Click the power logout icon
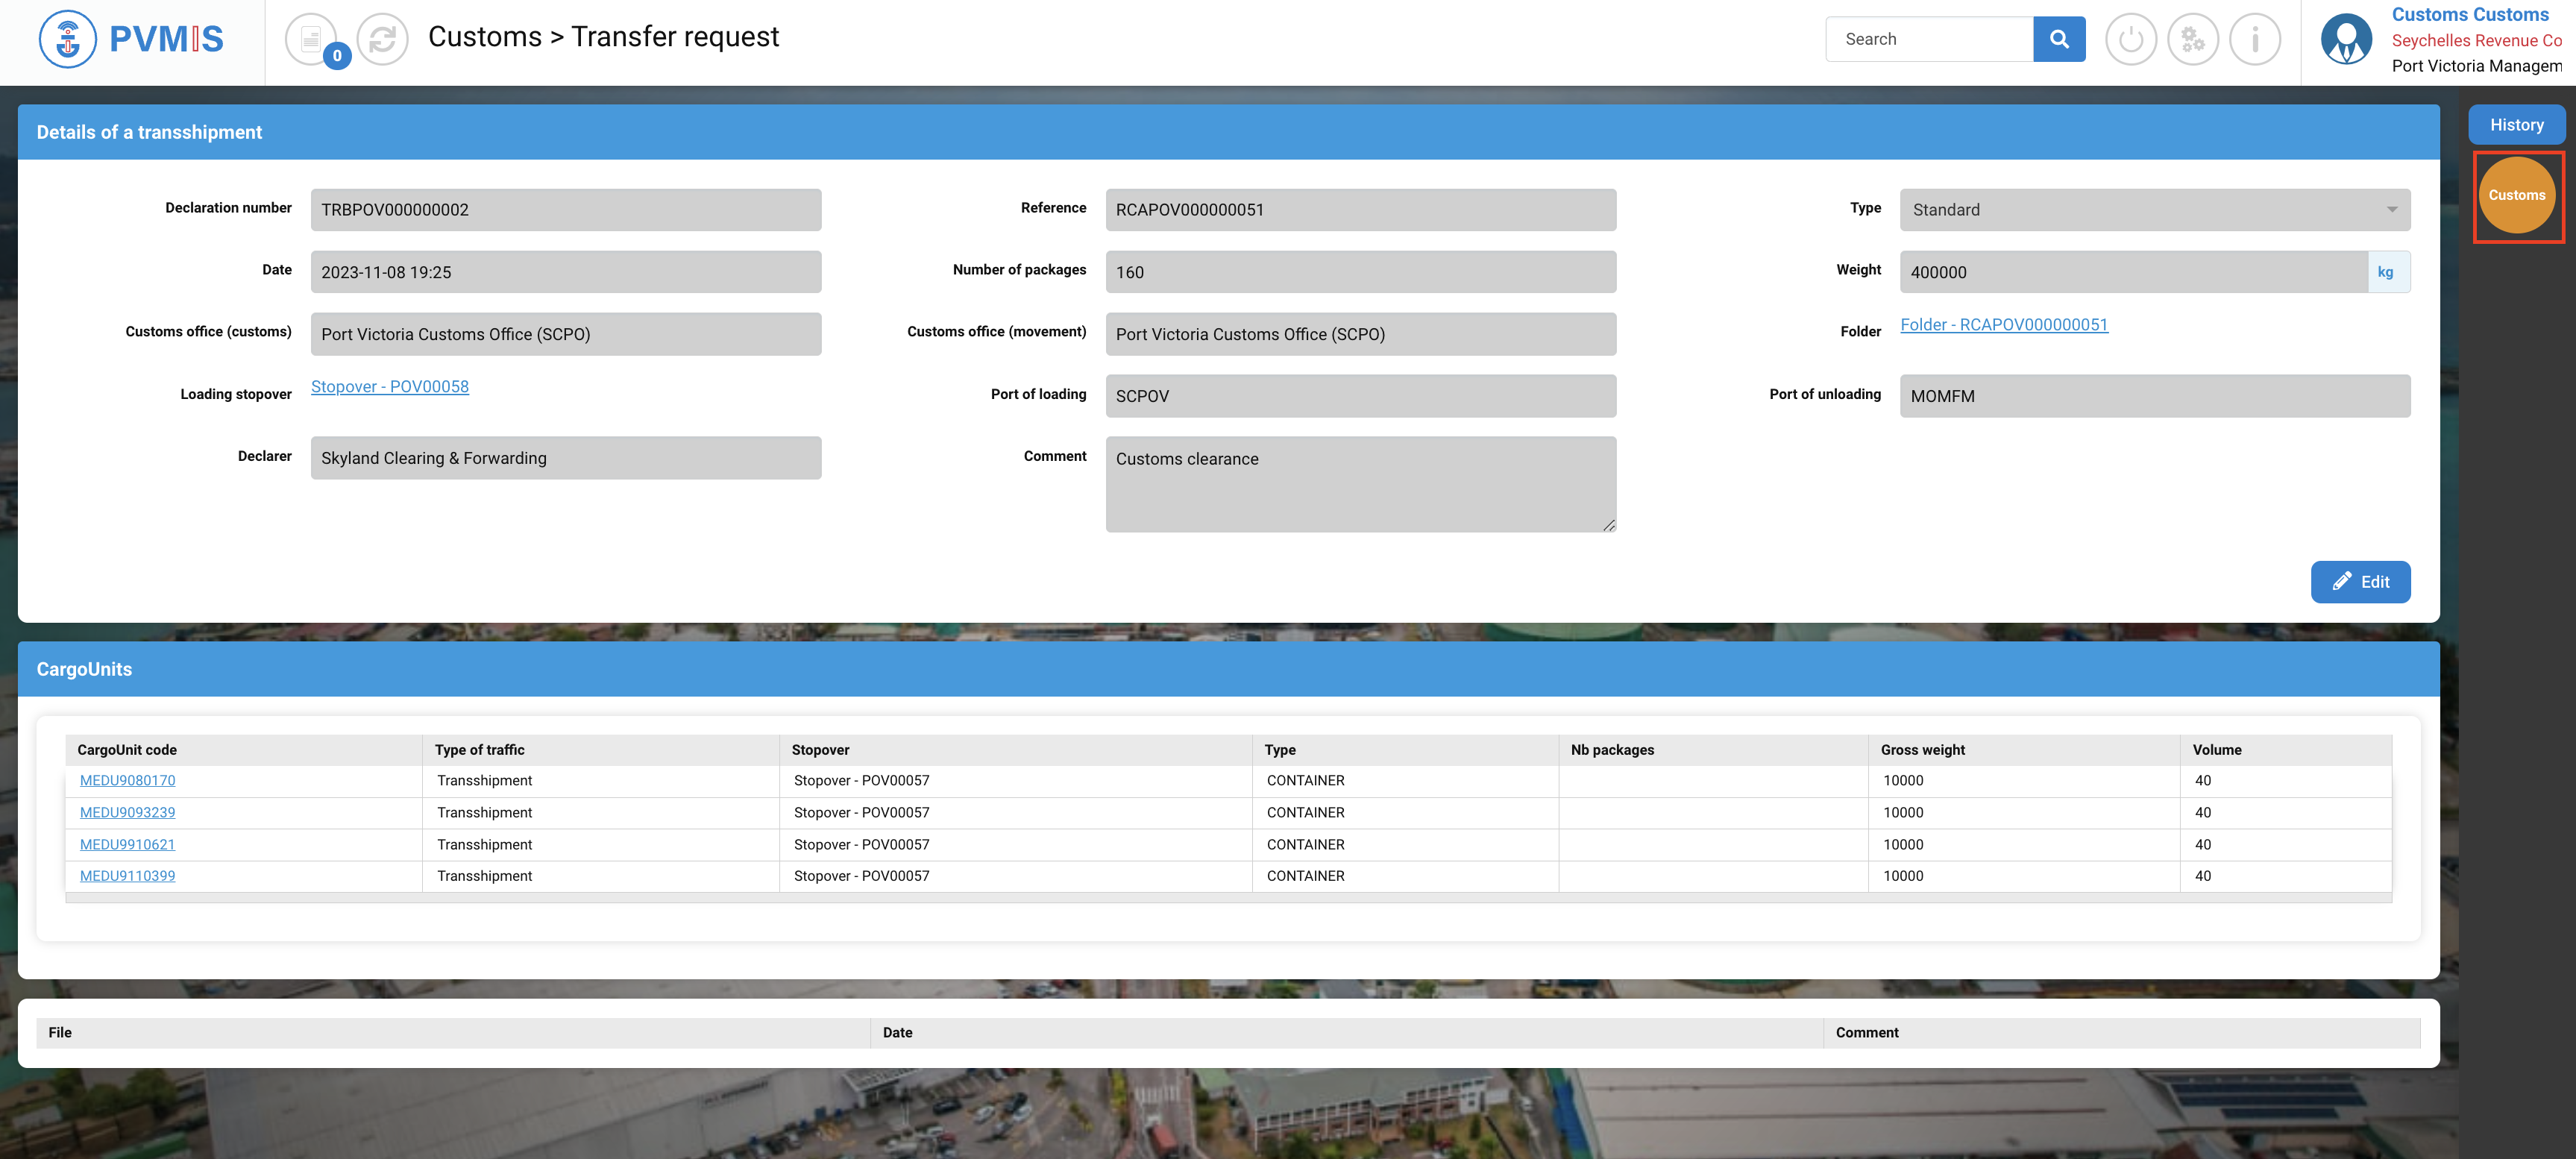 (2130, 39)
